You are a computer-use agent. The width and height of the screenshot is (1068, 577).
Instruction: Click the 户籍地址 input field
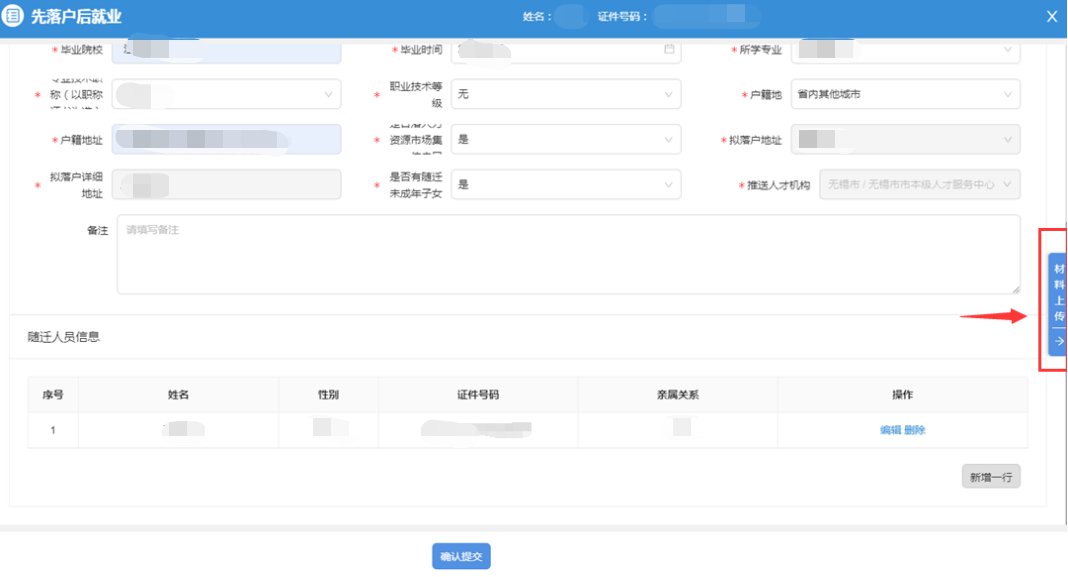pyautogui.click(x=226, y=140)
